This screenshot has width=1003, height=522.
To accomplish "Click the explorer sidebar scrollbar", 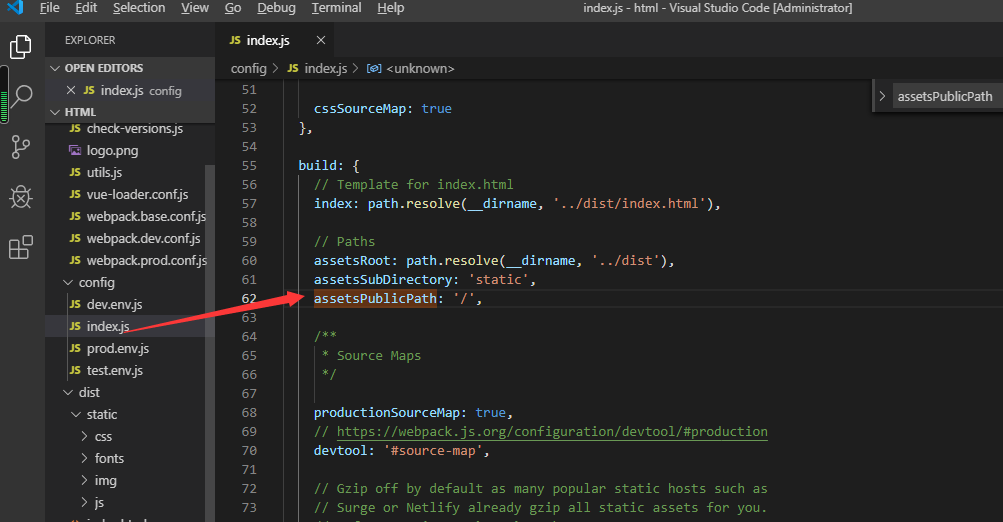I will [x=210, y=343].
